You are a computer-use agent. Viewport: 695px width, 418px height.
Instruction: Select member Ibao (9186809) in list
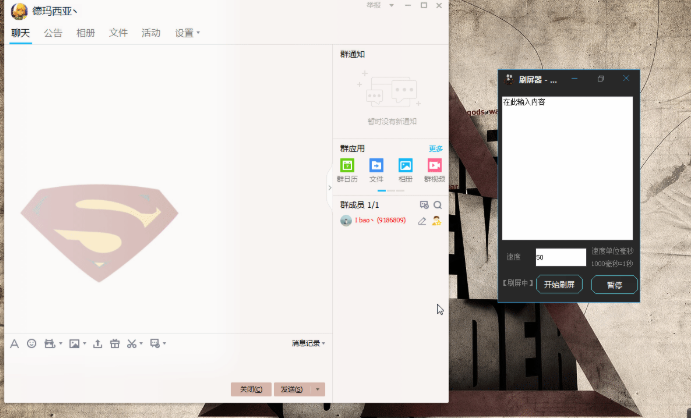pos(390,220)
